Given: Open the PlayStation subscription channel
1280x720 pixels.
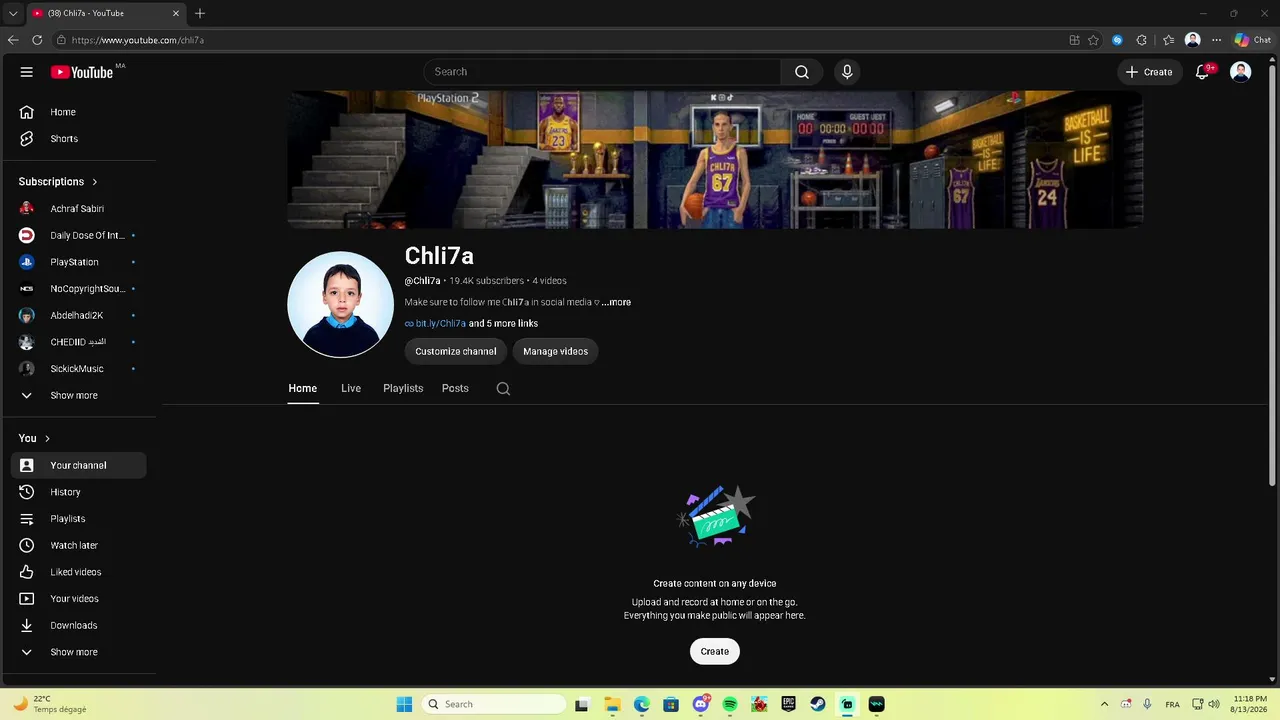Looking at the screenshot, I should (78, 262).
